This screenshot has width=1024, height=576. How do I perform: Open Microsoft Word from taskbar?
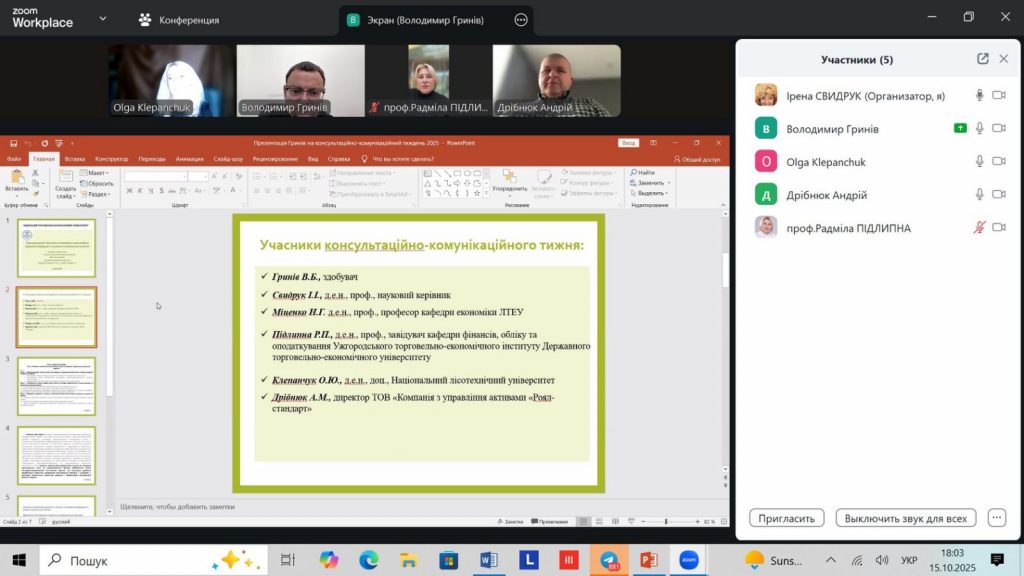(x=489, y=560)
